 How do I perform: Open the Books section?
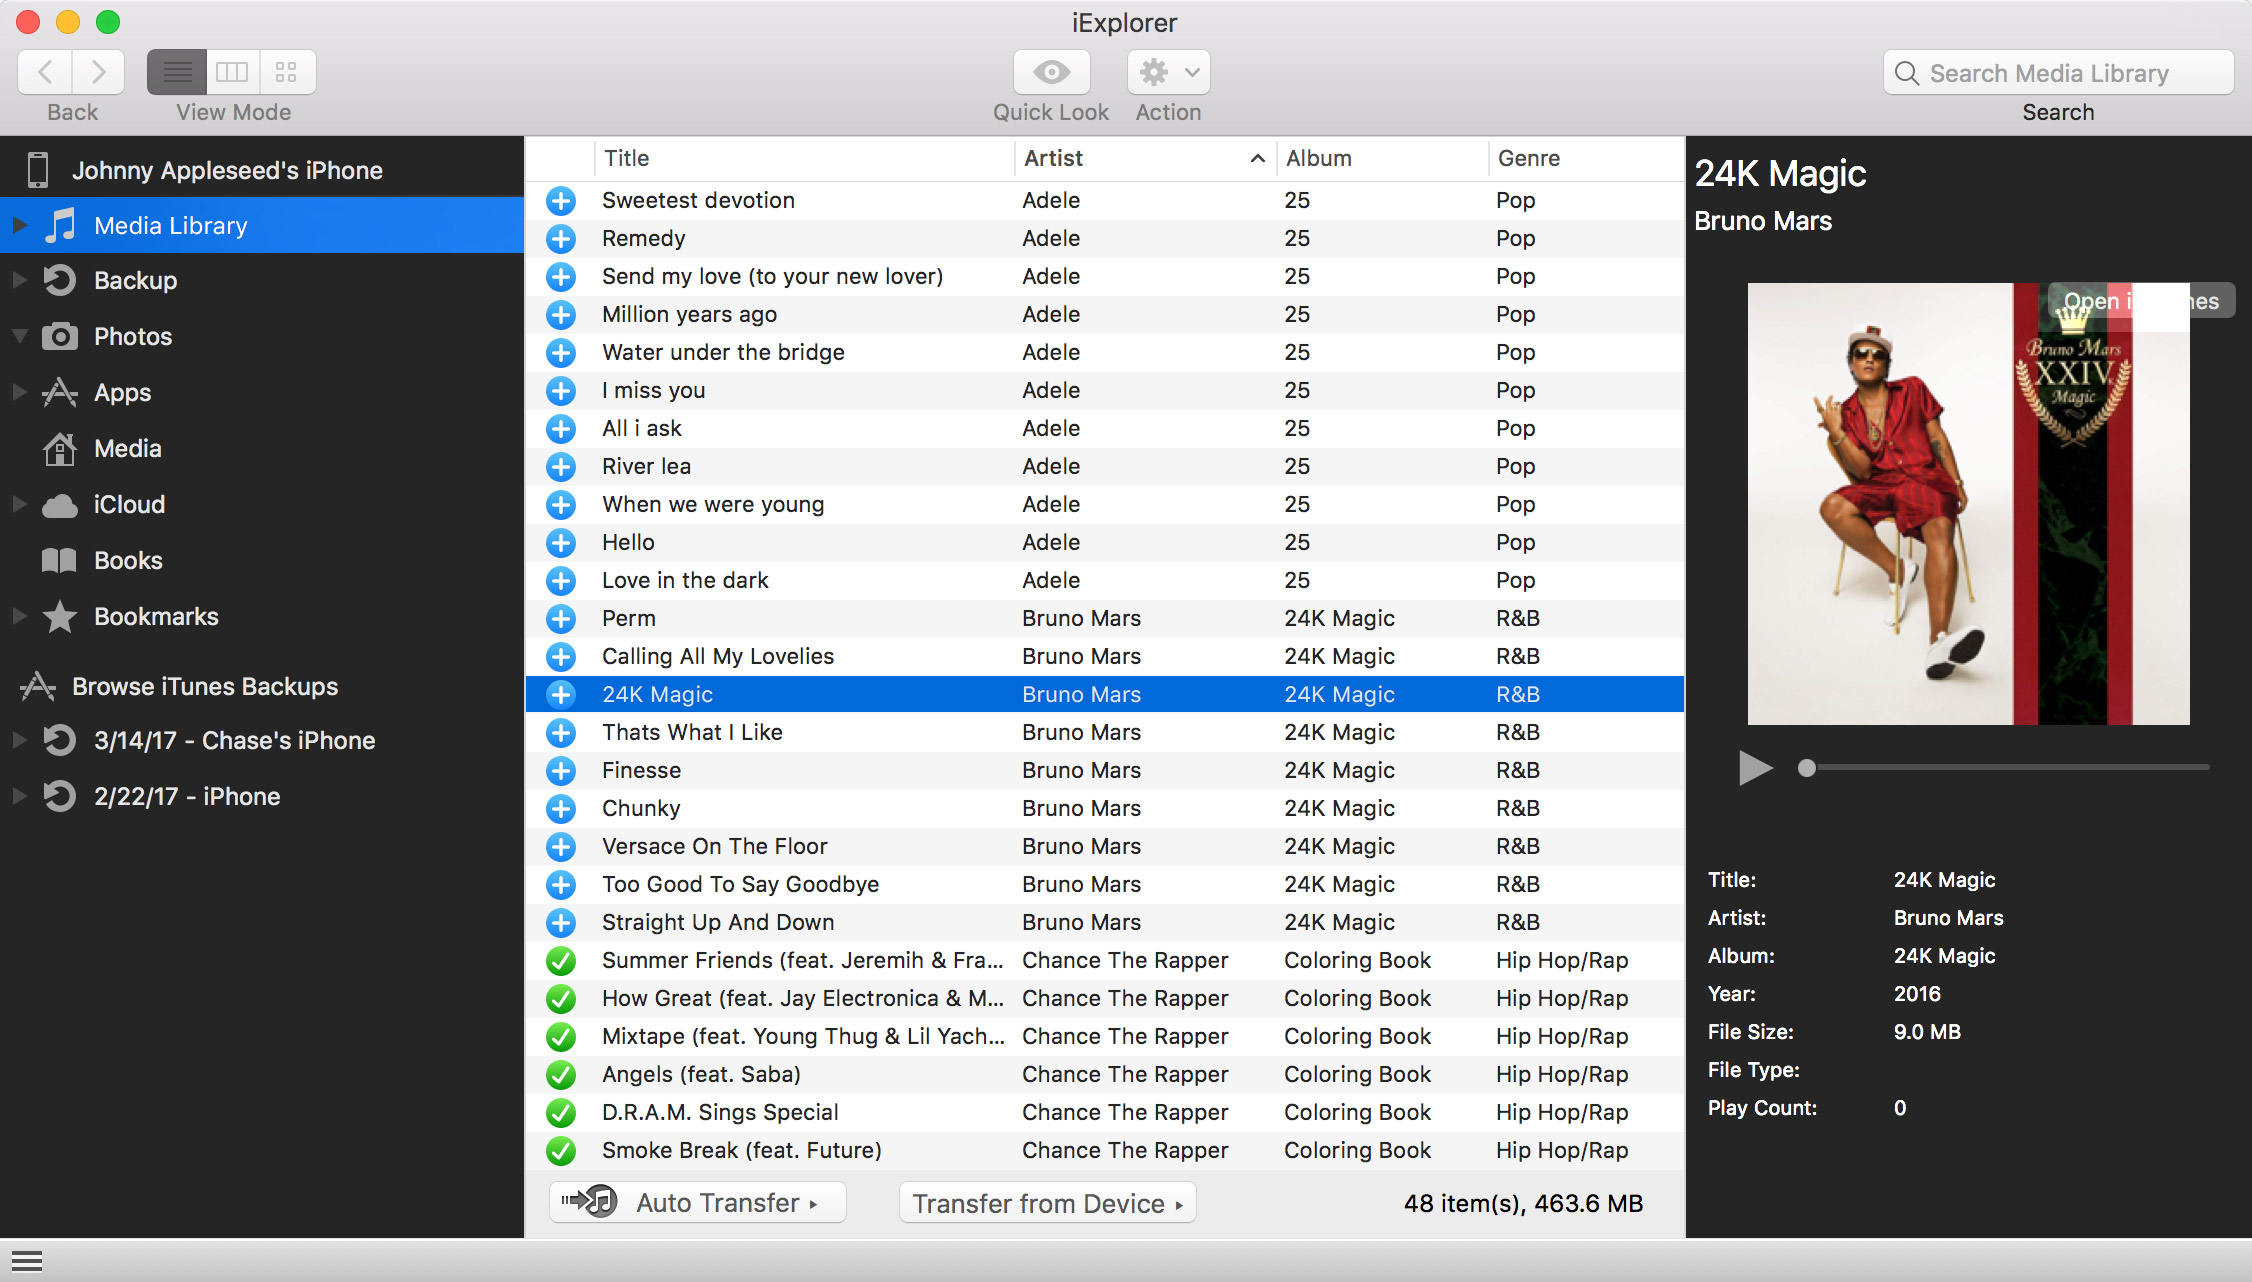tap(128, 560)
